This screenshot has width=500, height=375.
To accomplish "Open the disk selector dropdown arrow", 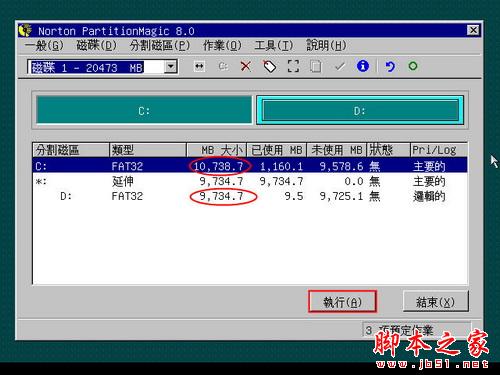I will point(171,67).
